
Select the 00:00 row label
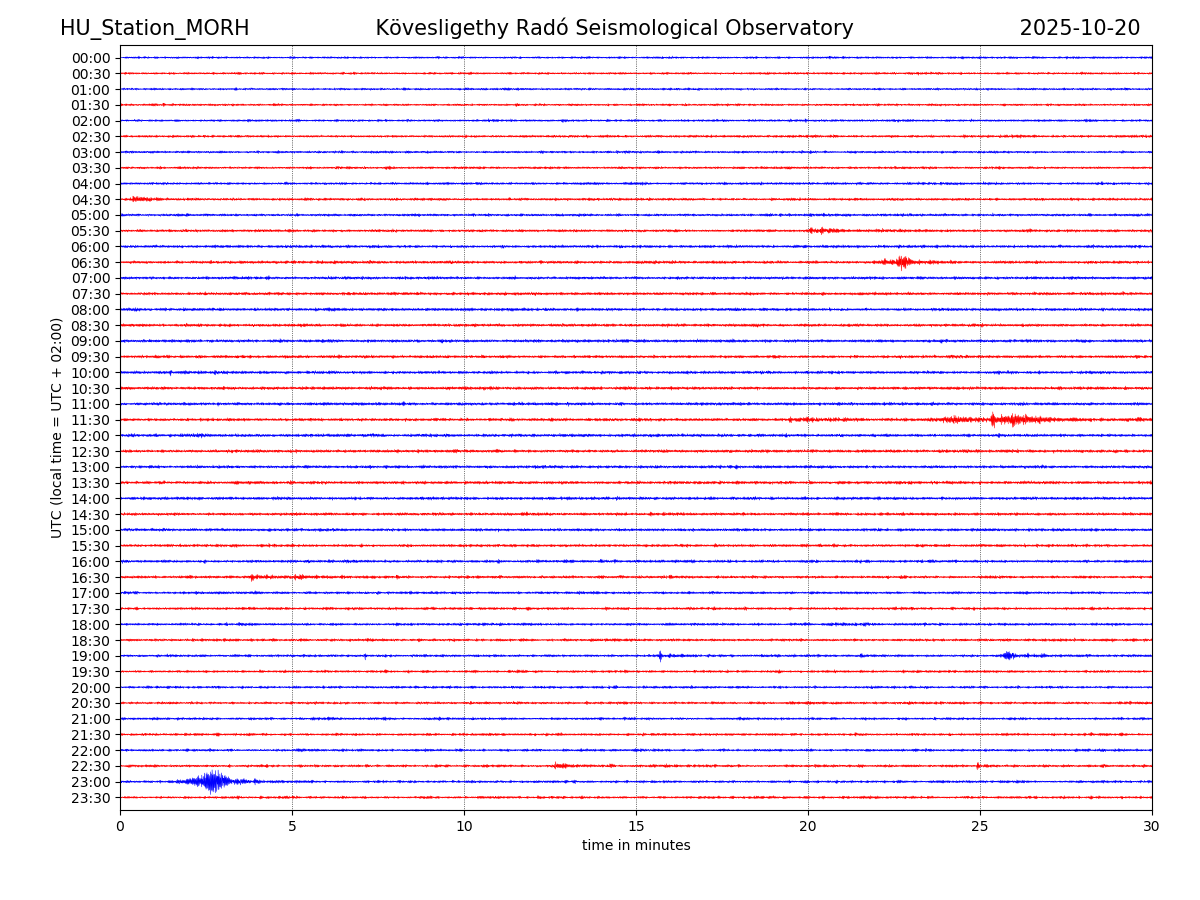tap(91, 58)
